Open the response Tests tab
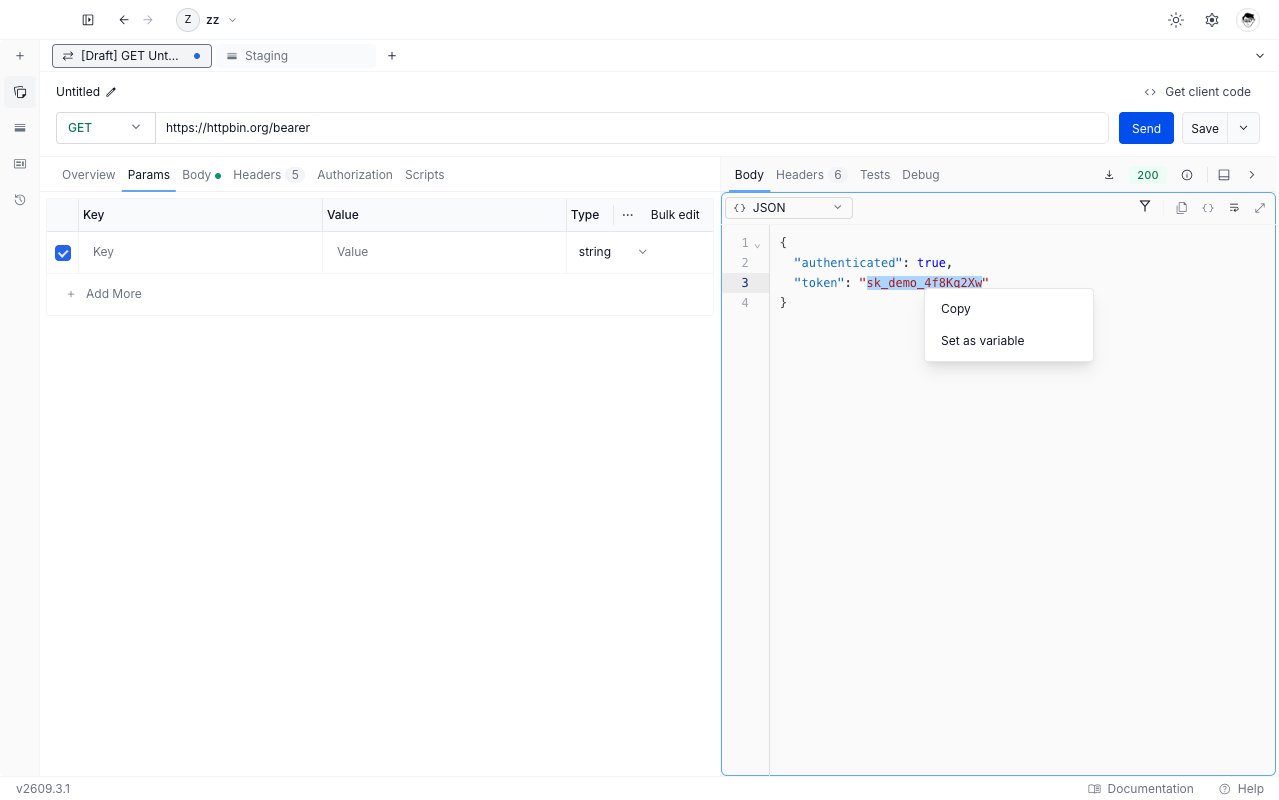 874,175
